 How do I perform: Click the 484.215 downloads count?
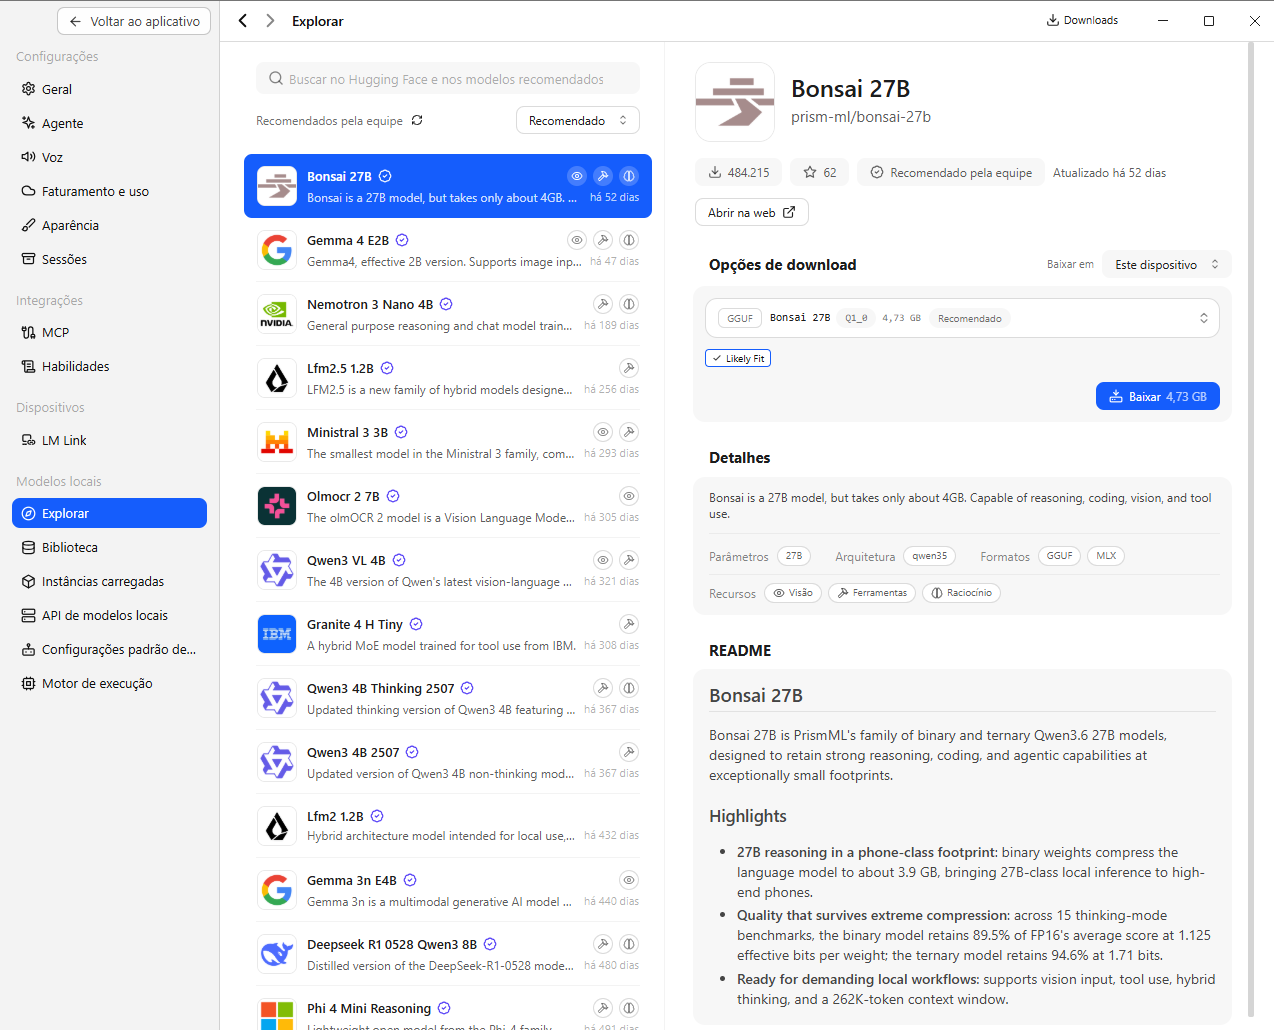739,172
